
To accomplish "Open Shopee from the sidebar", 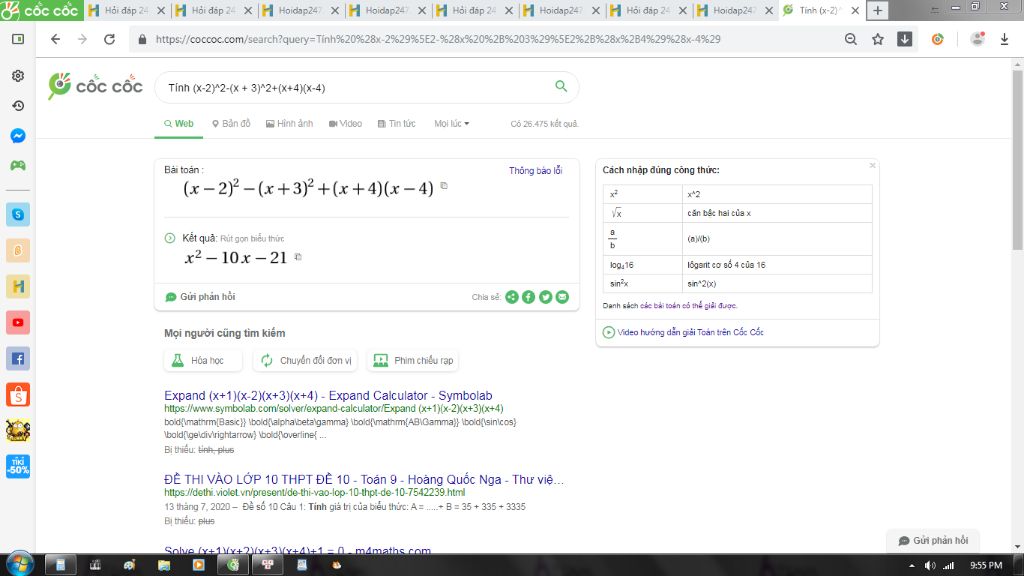I will pyautogui.click(x=18, y=394).
